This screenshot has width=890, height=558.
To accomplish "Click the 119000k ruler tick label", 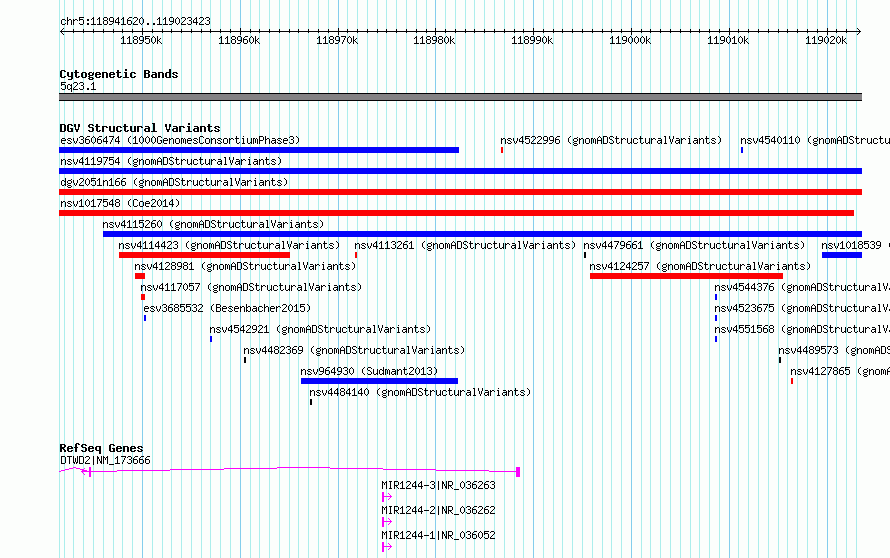I will pos(630,40).
